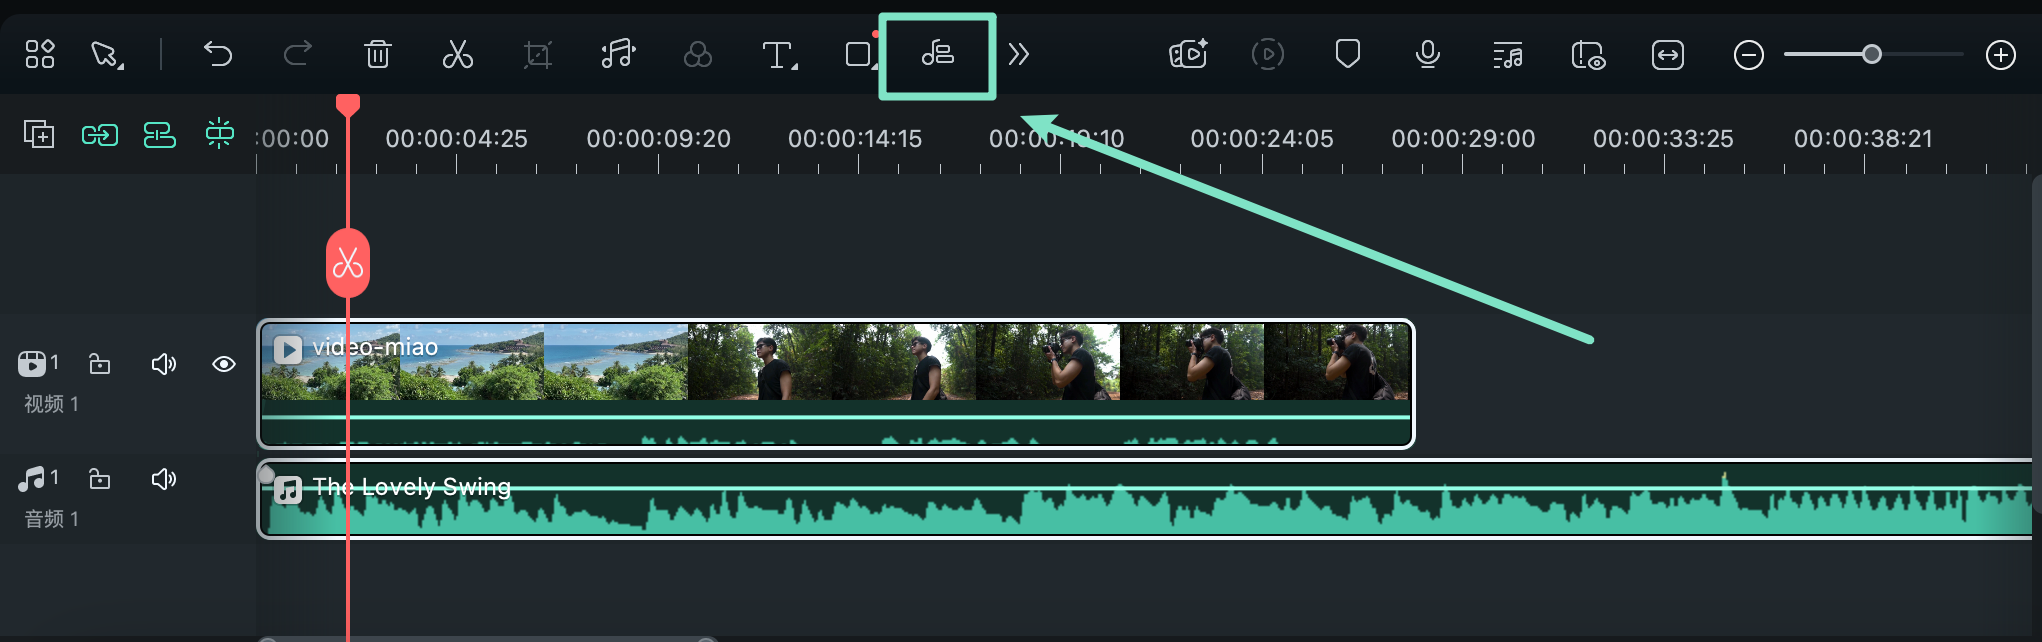Viewport: 2042px width, 642px height.
Task: Click the timeline zoom slider handle
Action: pyautogui.click(x=1871, y=55)
